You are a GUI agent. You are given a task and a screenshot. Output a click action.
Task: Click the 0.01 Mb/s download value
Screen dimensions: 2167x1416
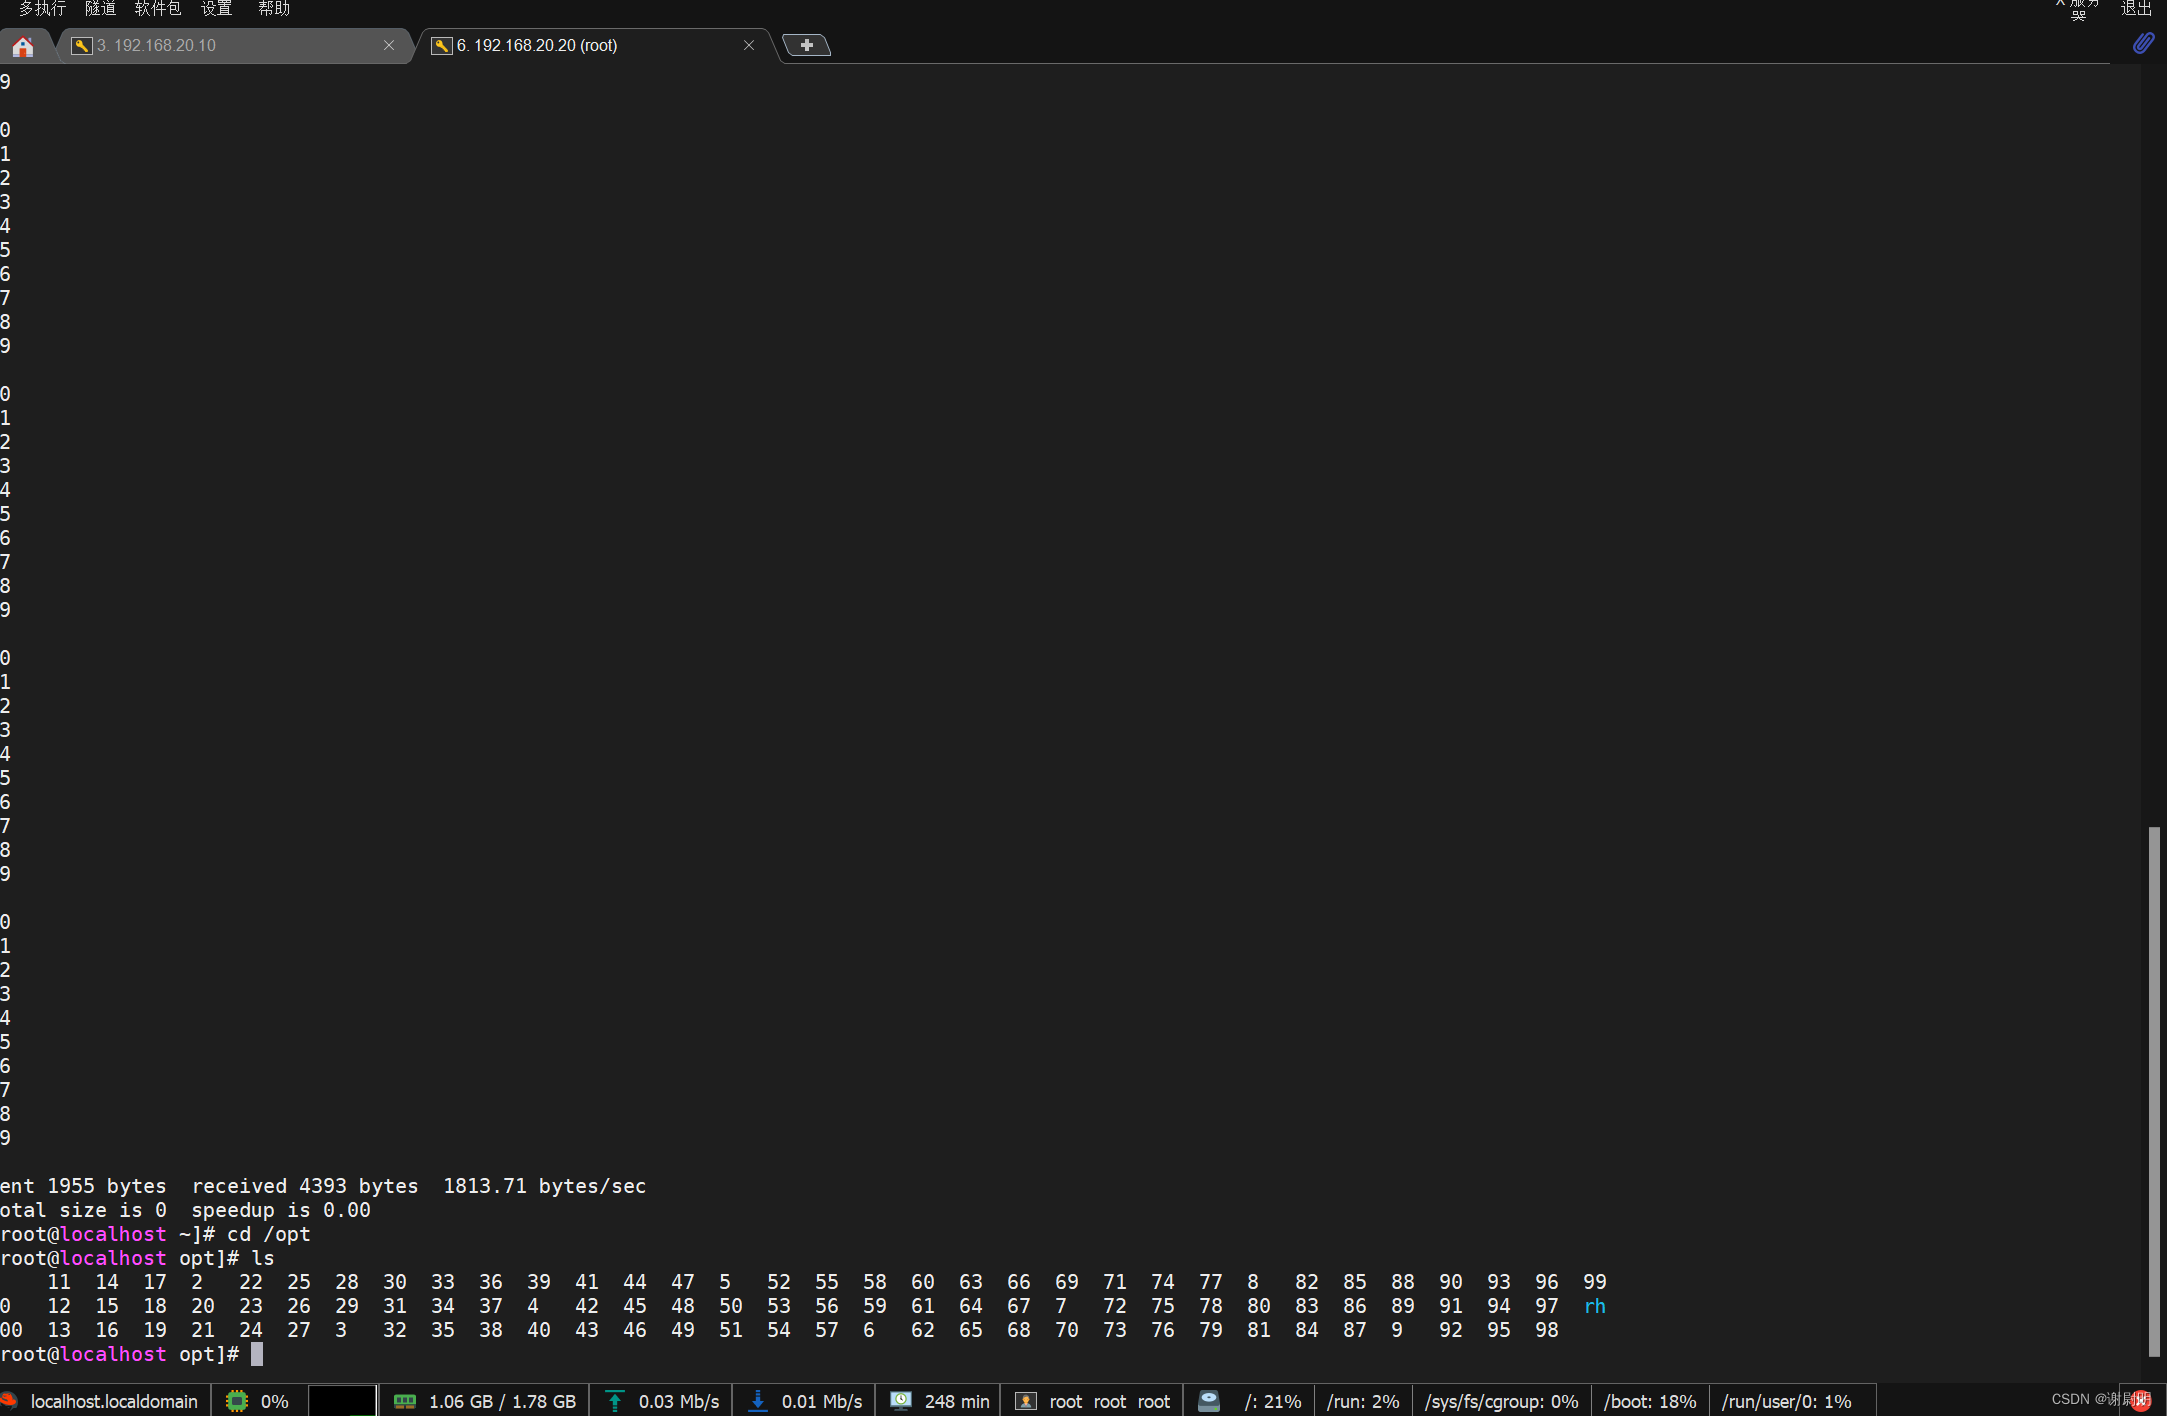[x=822, y=1401]
